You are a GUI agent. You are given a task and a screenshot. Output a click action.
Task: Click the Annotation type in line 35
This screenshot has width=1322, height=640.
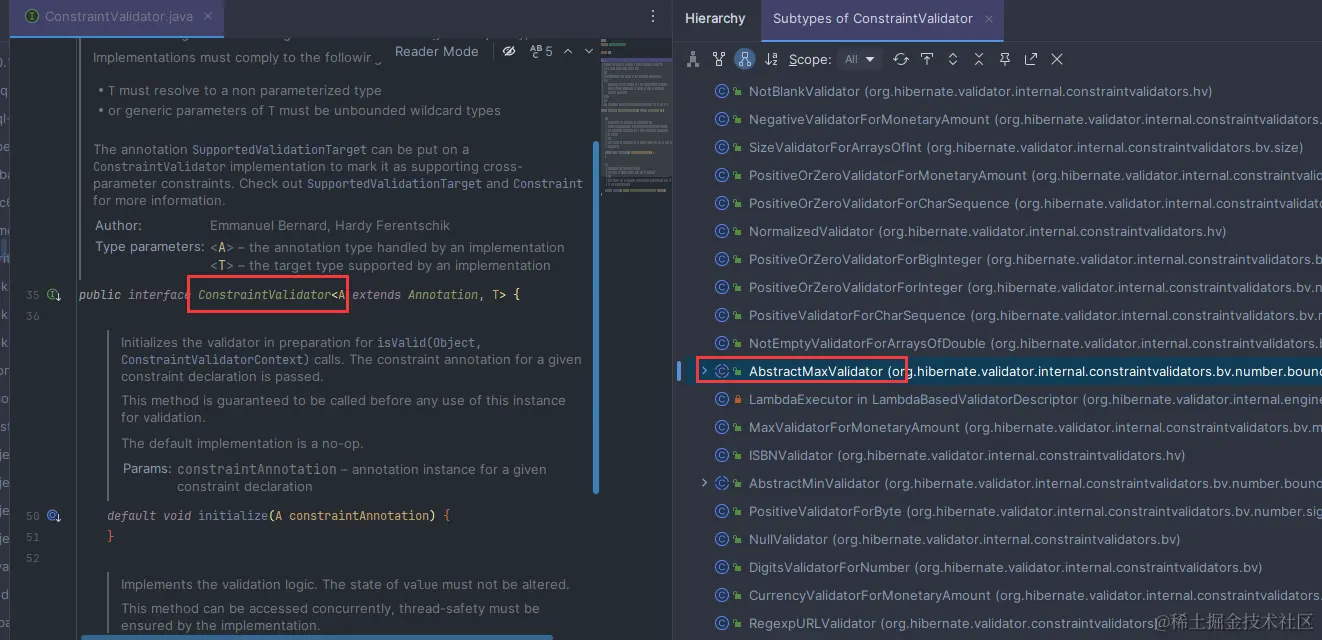[x=443, y=295]
